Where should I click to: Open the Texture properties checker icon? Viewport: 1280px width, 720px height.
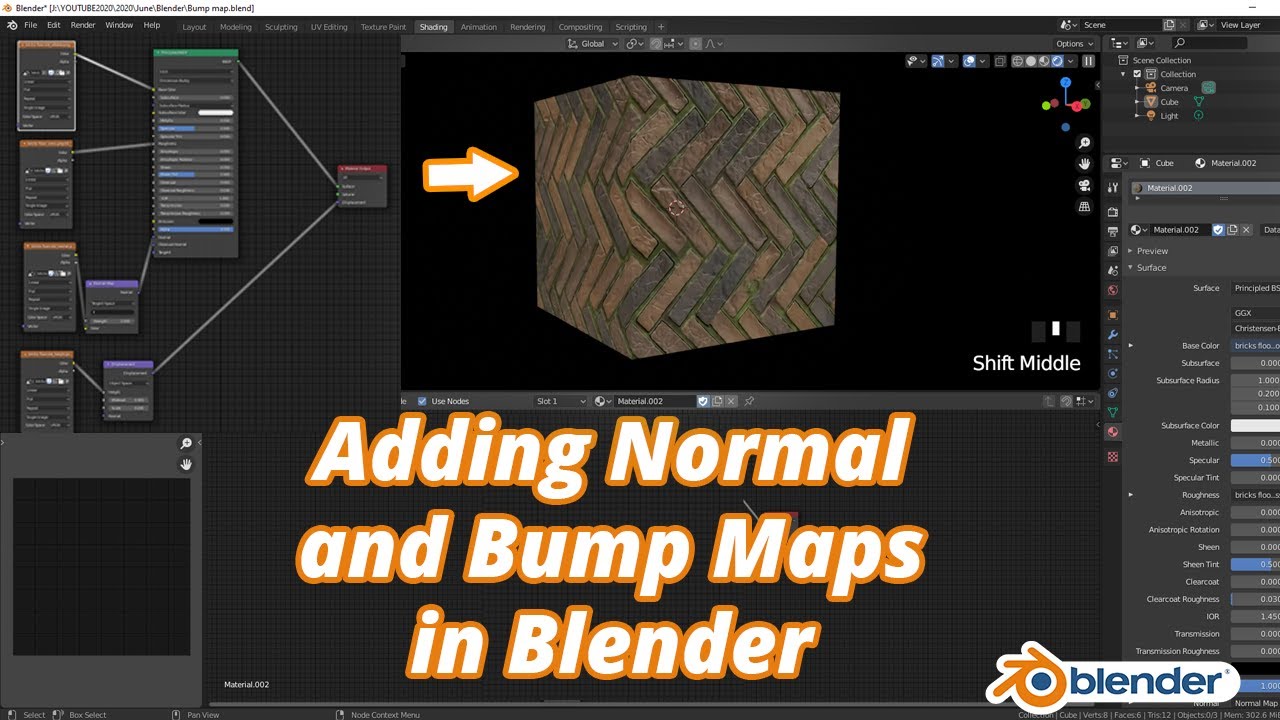click(1113, 456)
